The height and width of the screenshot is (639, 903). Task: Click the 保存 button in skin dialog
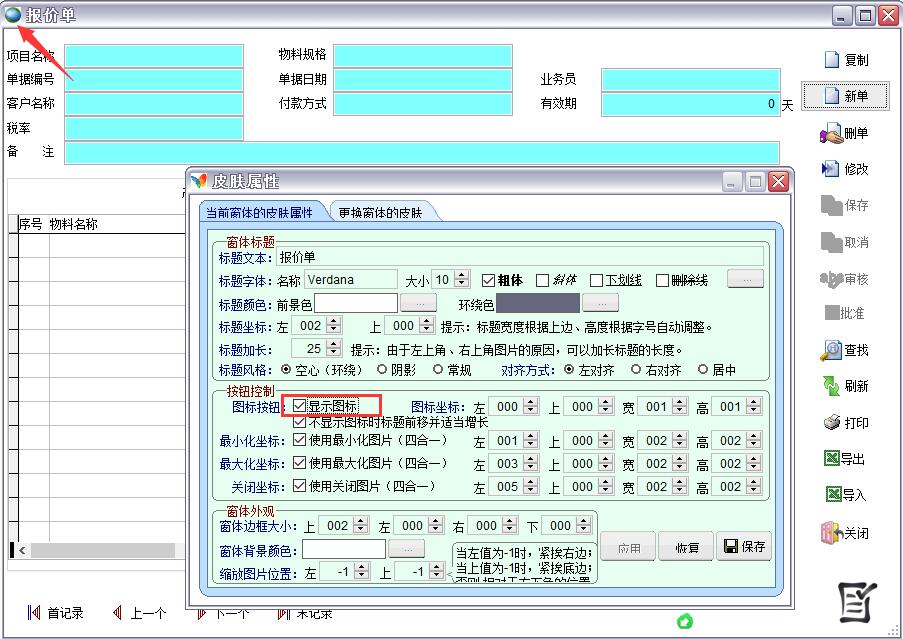point(745,547)
